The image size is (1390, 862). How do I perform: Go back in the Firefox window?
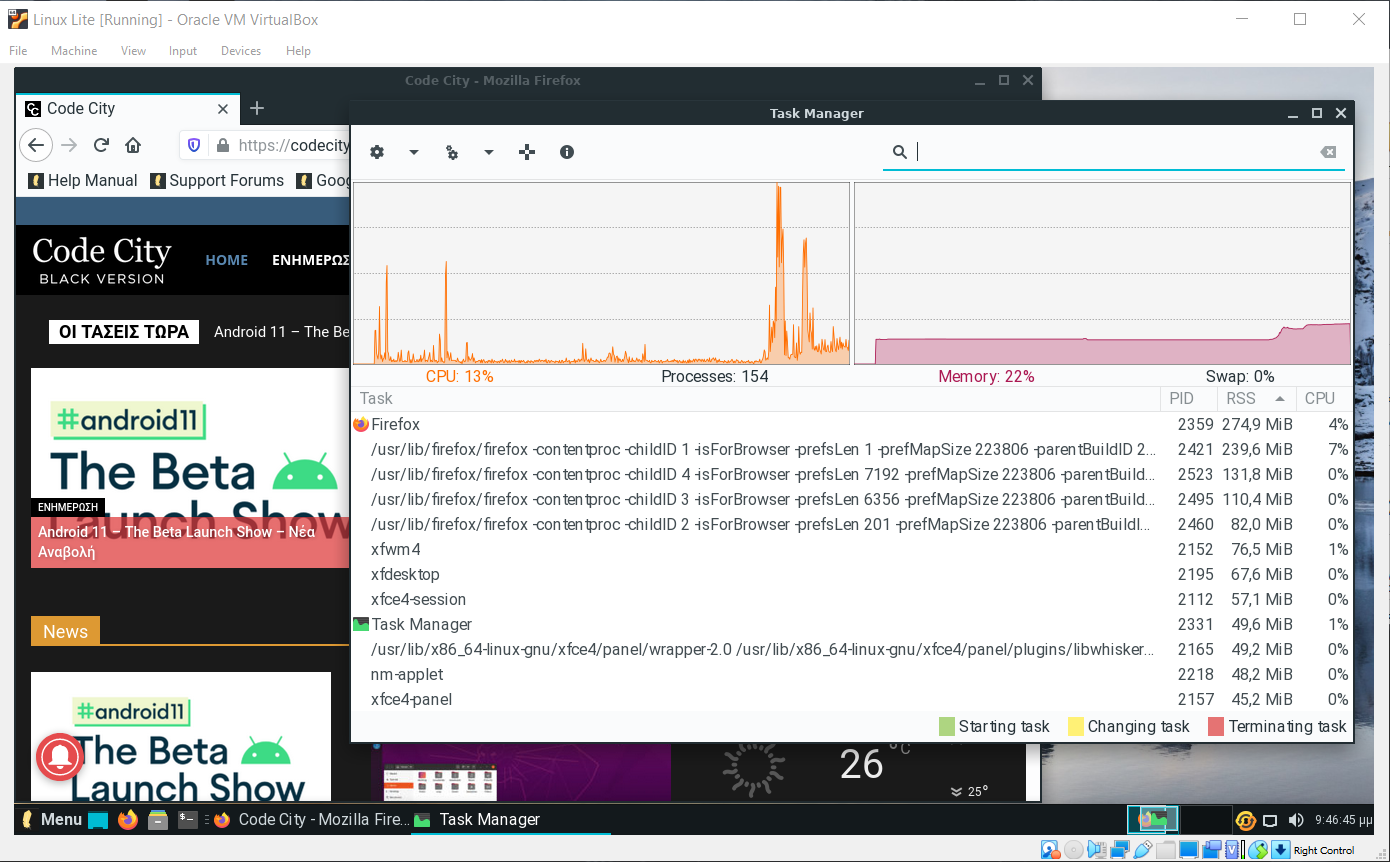36,145
